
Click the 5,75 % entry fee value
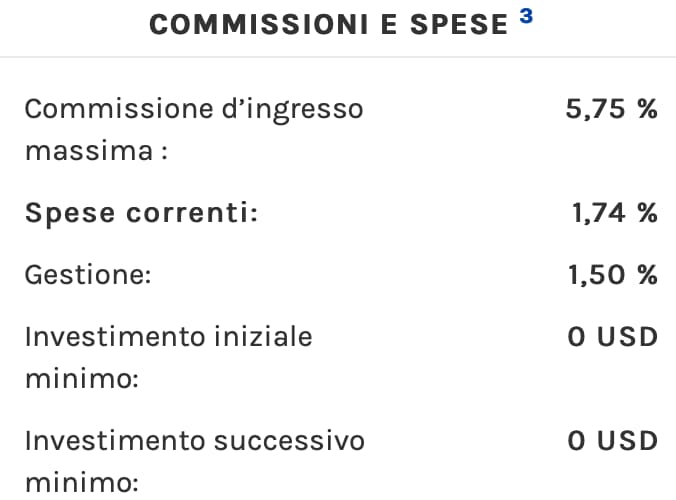click(x=611, y=109)
